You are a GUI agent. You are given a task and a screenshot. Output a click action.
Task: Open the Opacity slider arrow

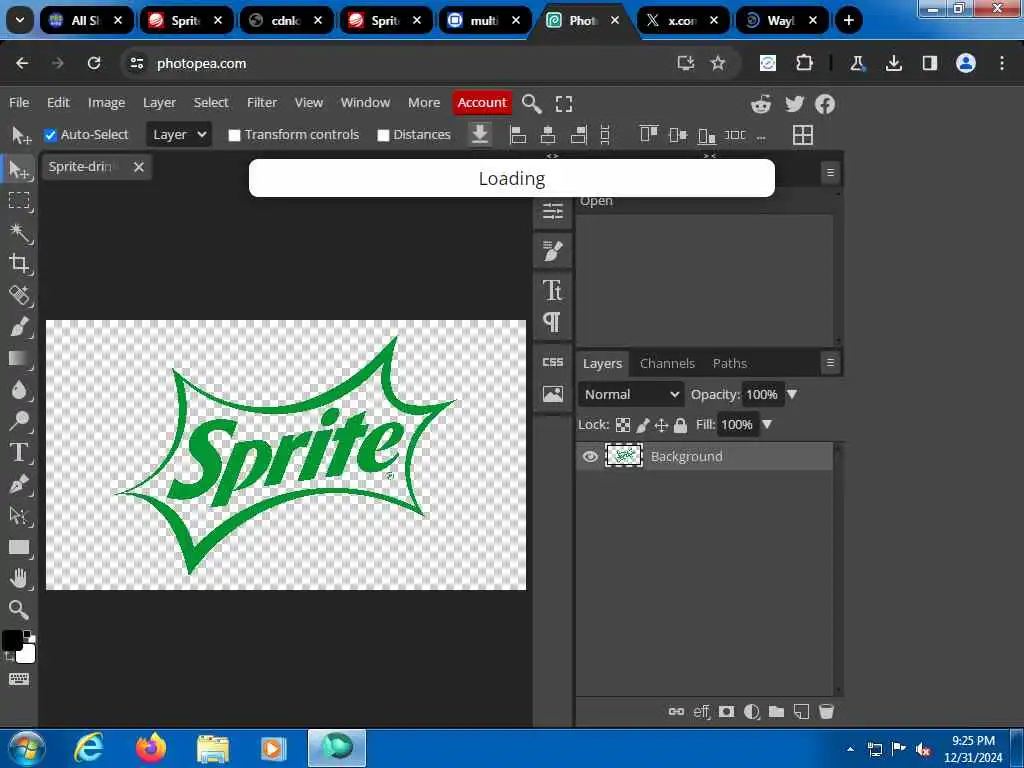tap(792, 394)
